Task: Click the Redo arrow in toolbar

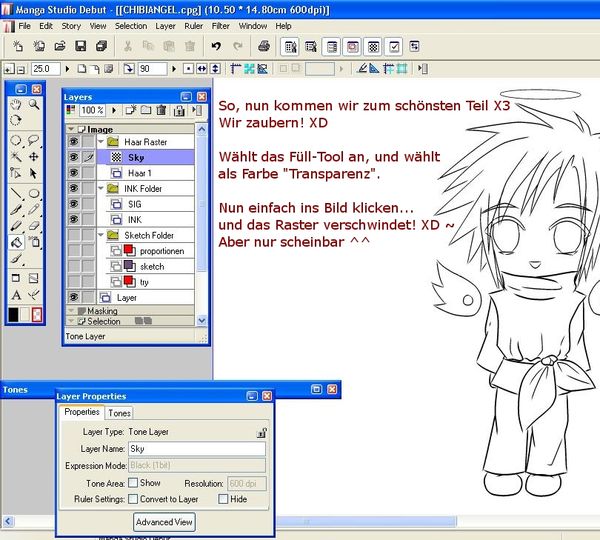Action: [238, 46]
